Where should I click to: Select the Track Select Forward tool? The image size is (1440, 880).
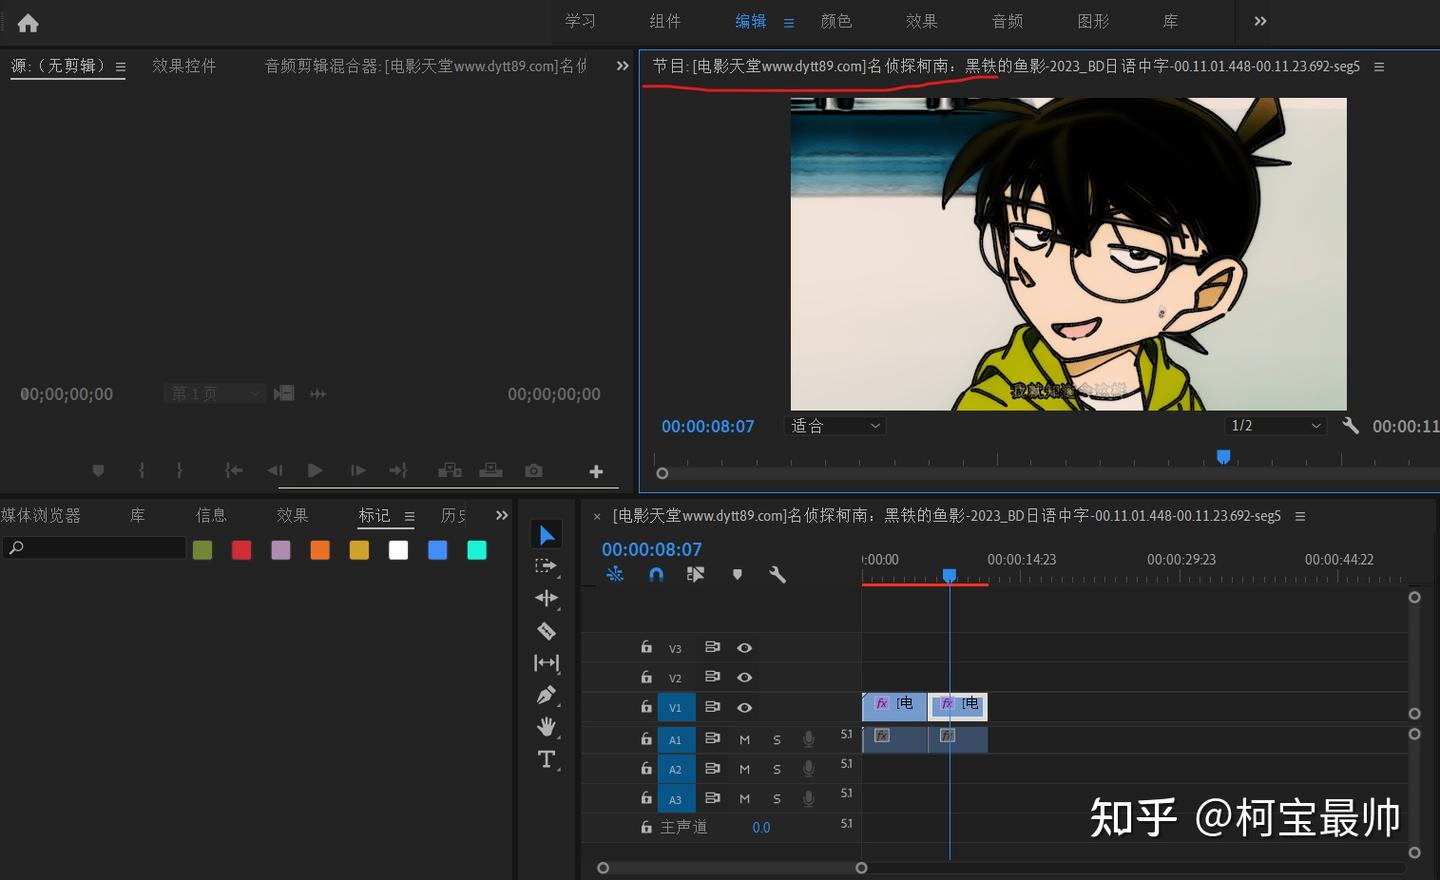coord(546,566)
